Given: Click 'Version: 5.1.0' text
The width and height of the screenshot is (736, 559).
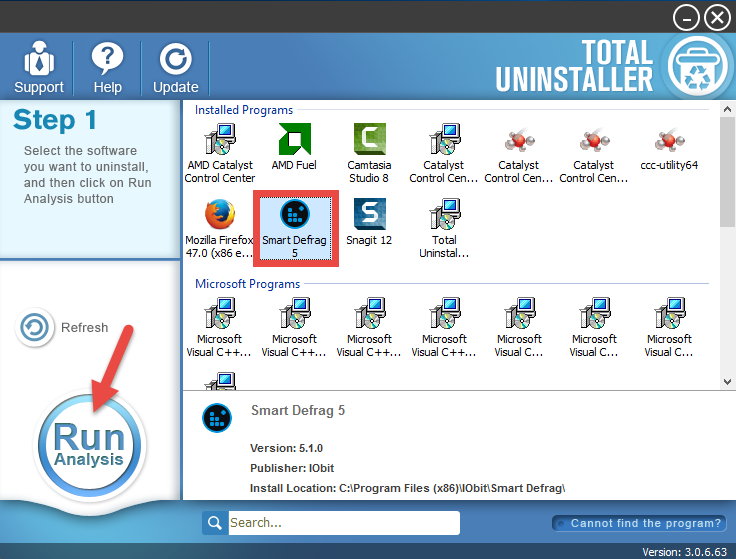Looking at the screenshot, I should pyautogui.click(x=286, y=448).
